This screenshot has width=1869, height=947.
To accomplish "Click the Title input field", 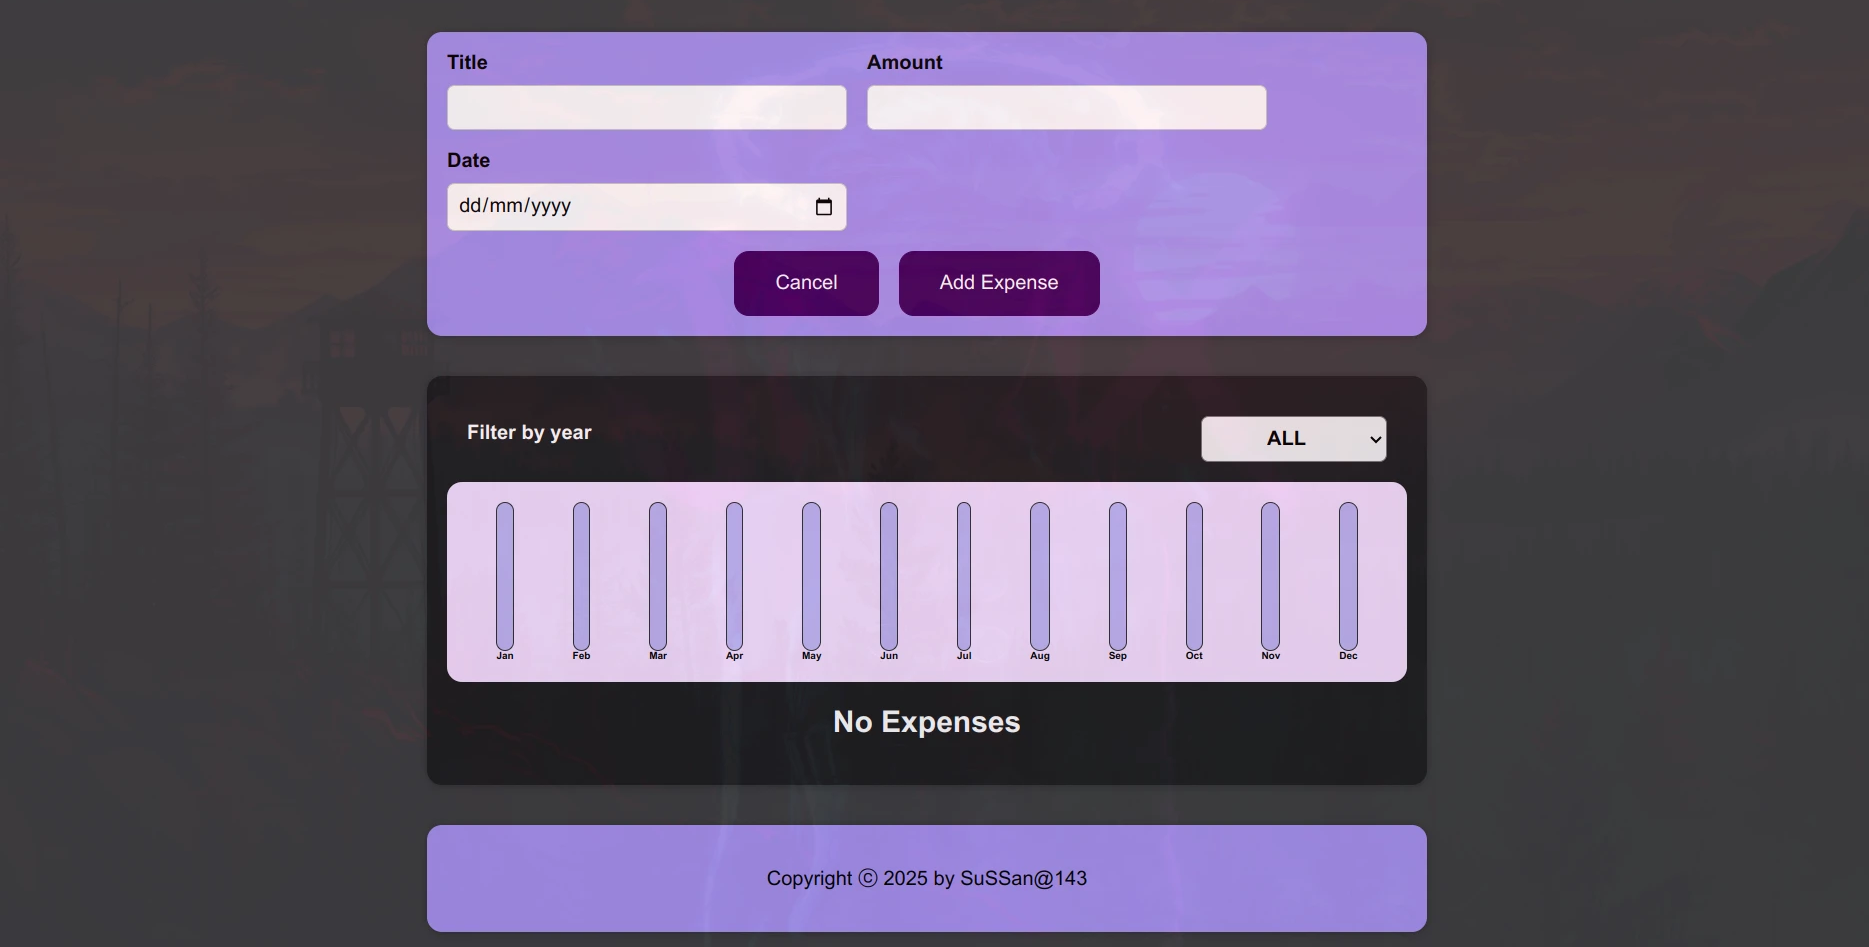I will coord(647,107).
